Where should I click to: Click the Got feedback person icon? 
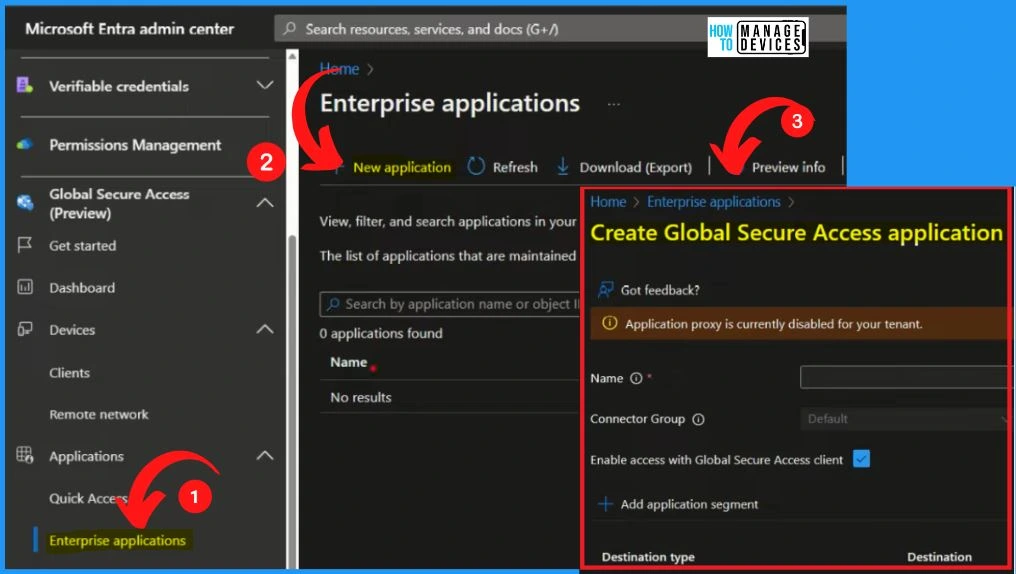605,290
